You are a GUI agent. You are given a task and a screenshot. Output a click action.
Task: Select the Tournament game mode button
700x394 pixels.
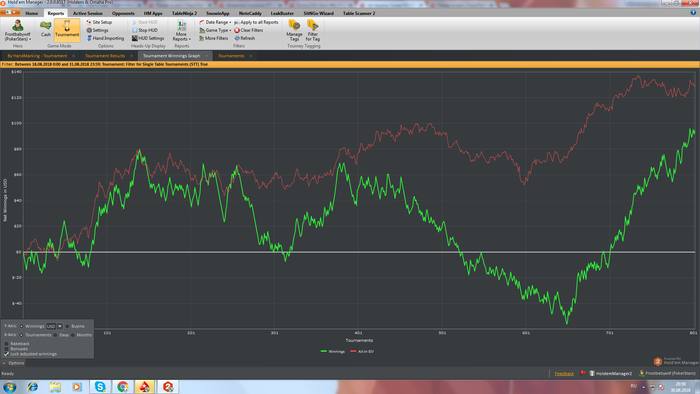click(x=67, y=29)
